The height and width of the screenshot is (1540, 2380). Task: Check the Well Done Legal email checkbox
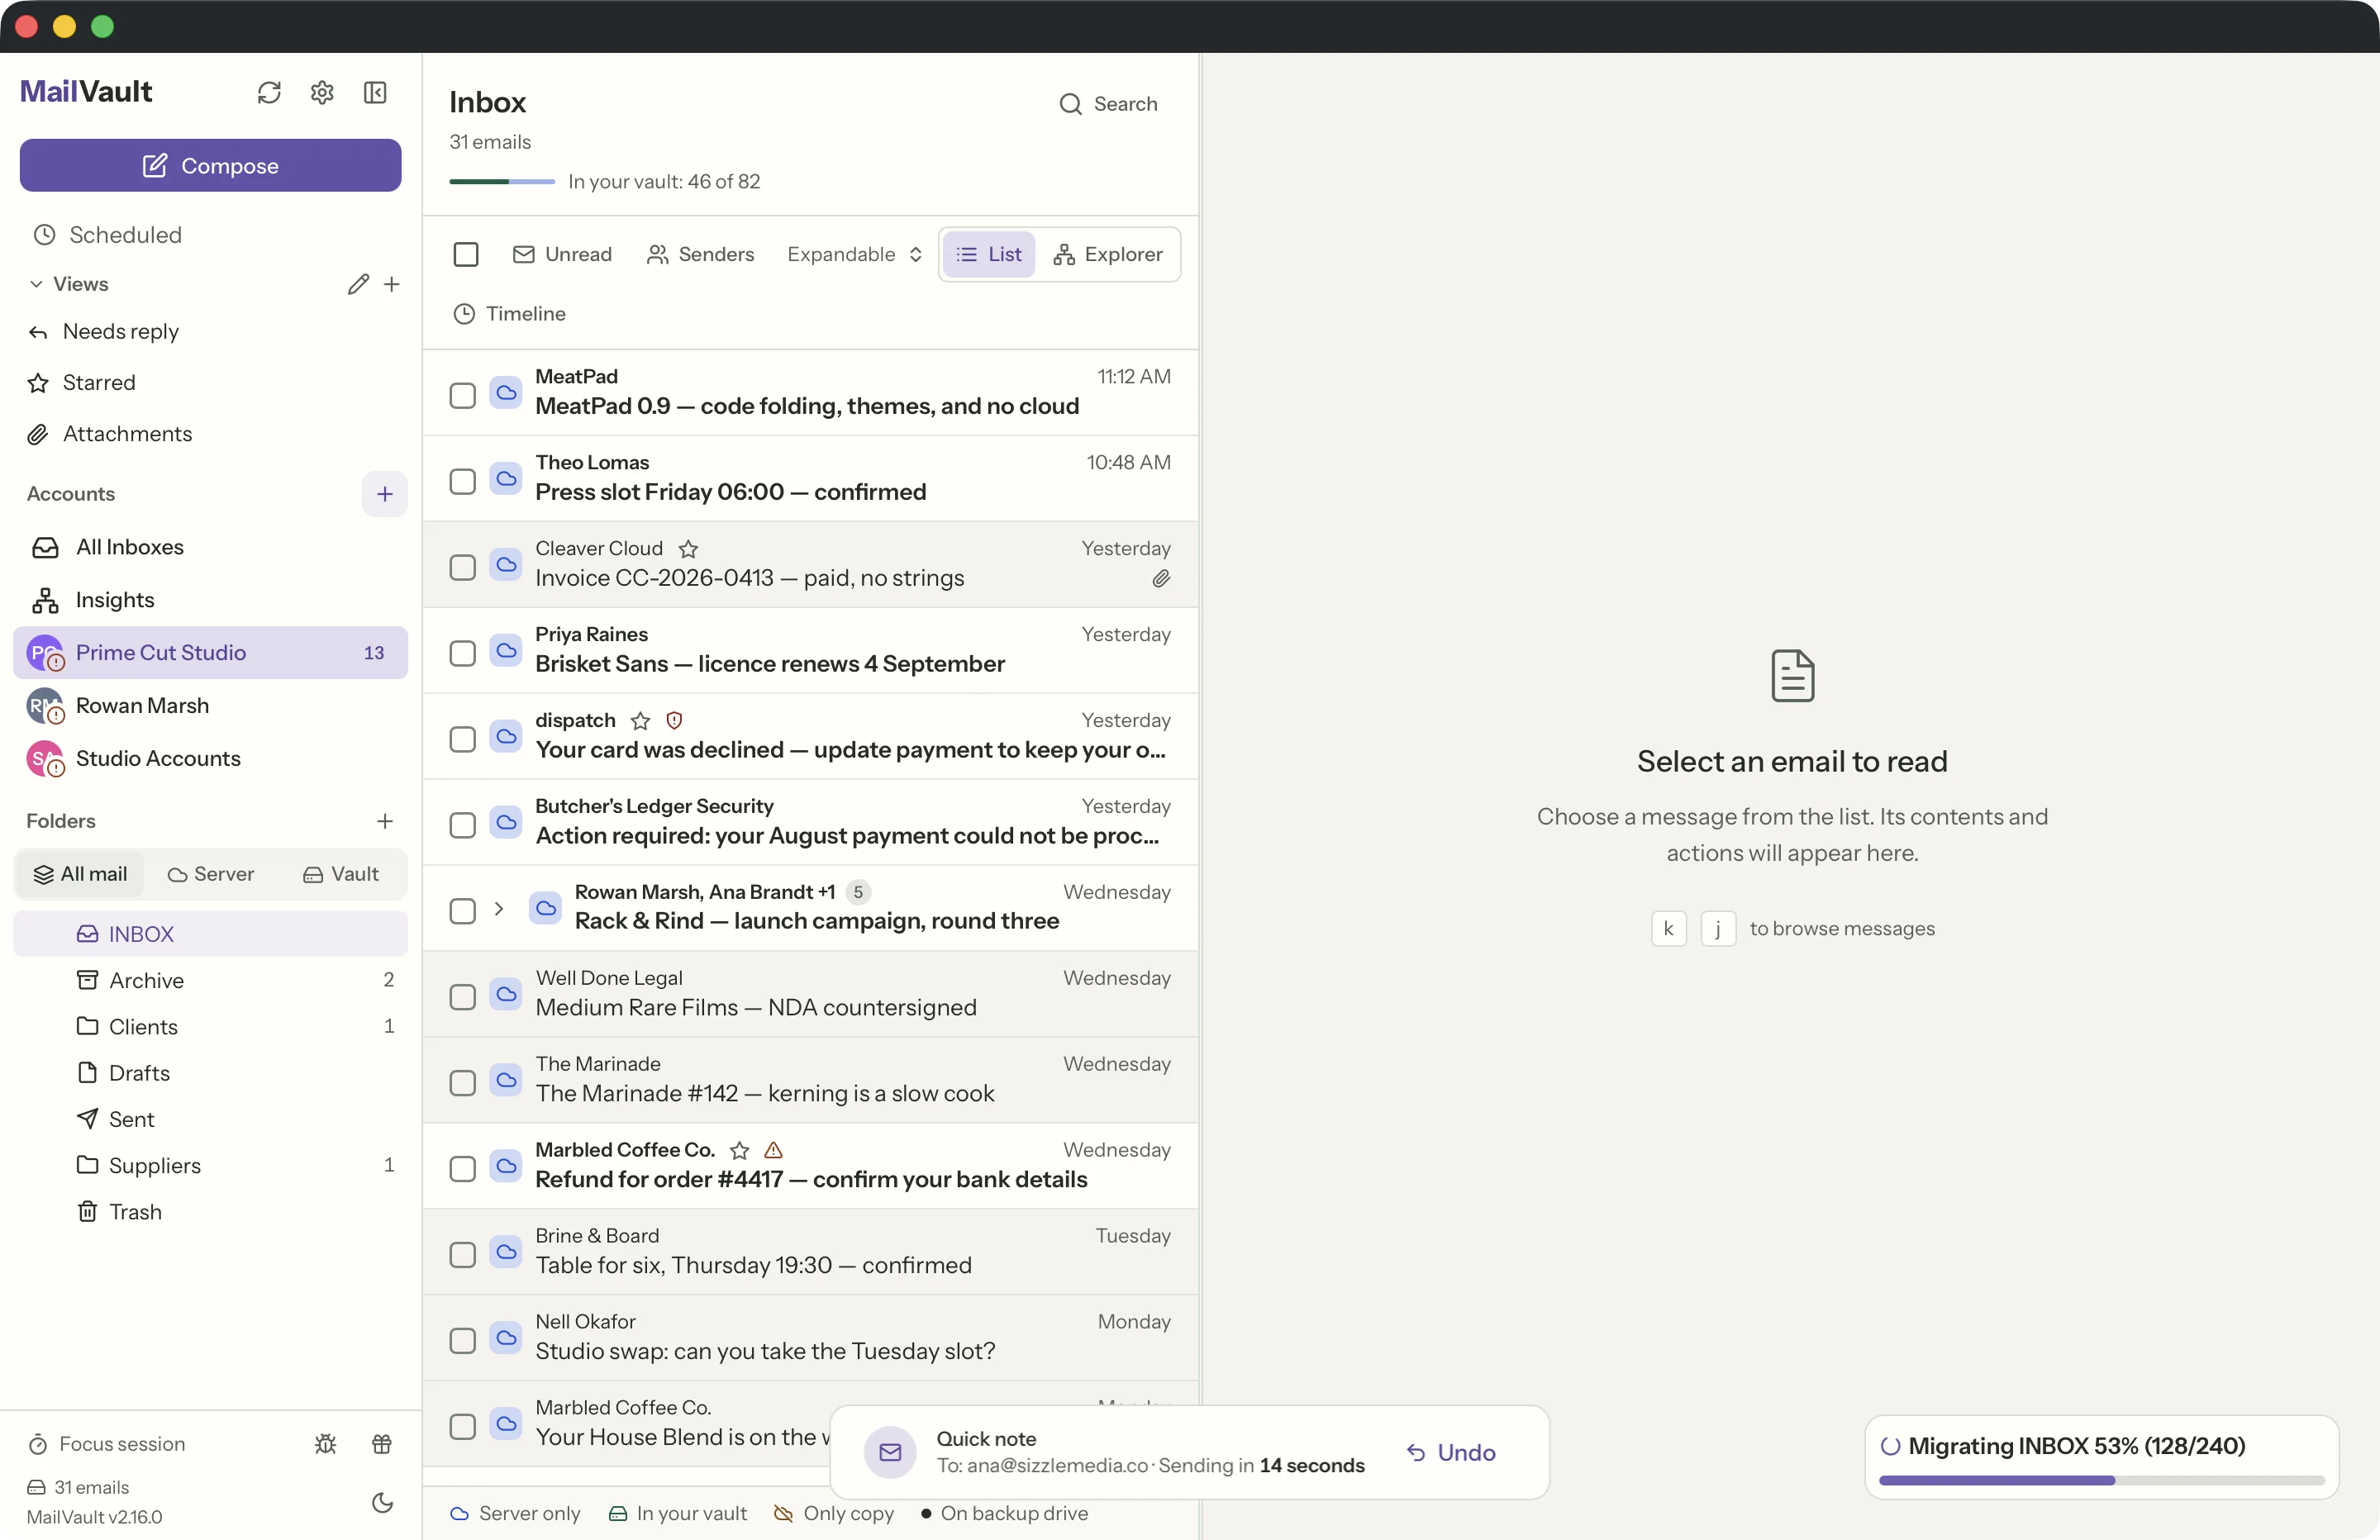(462, 998)
